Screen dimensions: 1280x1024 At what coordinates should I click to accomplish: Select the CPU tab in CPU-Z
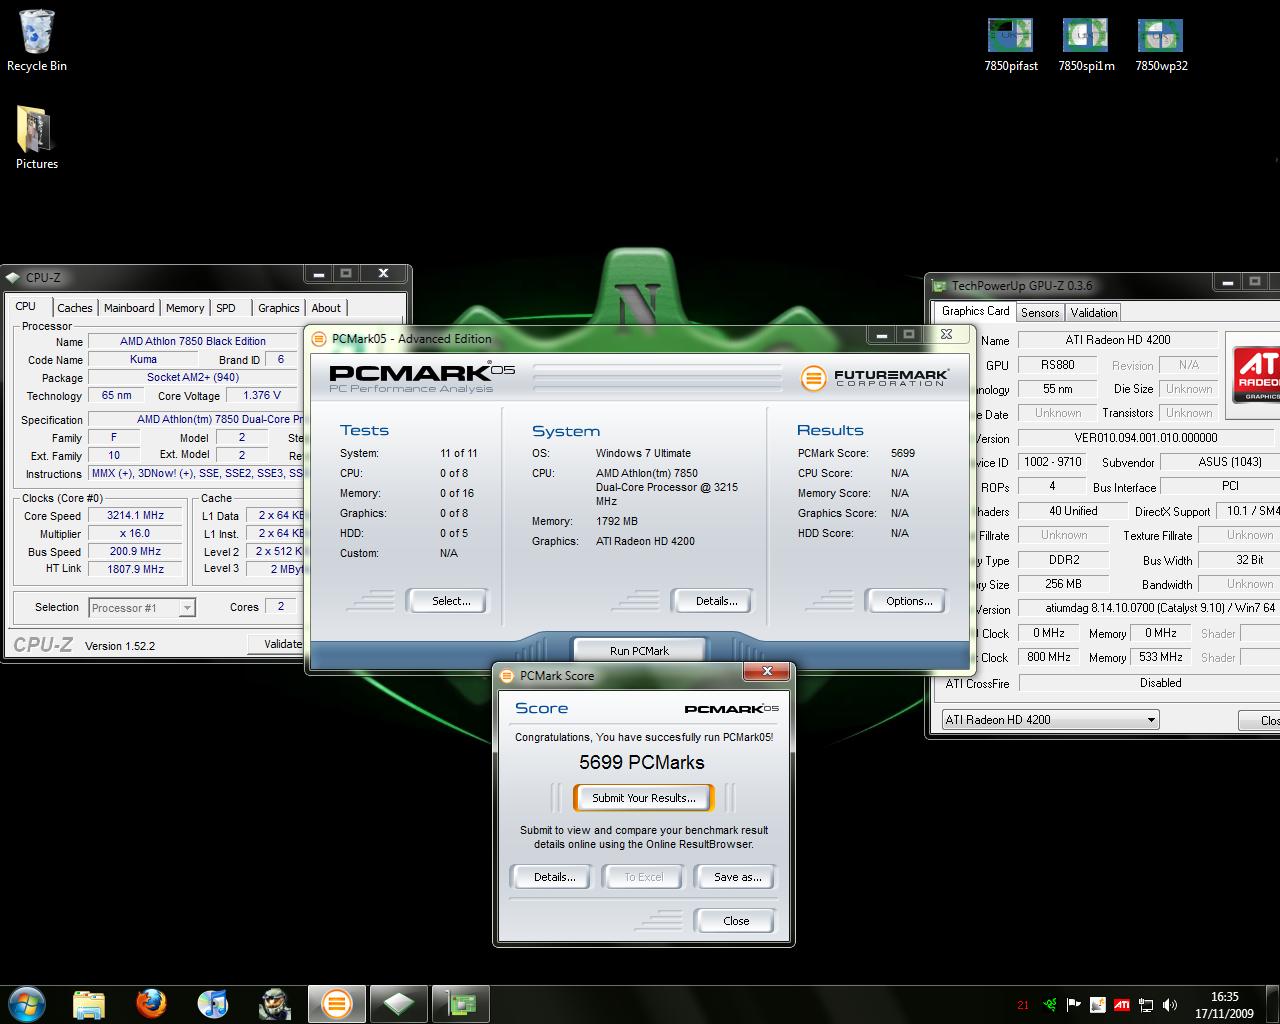click(x=26, y=307)
